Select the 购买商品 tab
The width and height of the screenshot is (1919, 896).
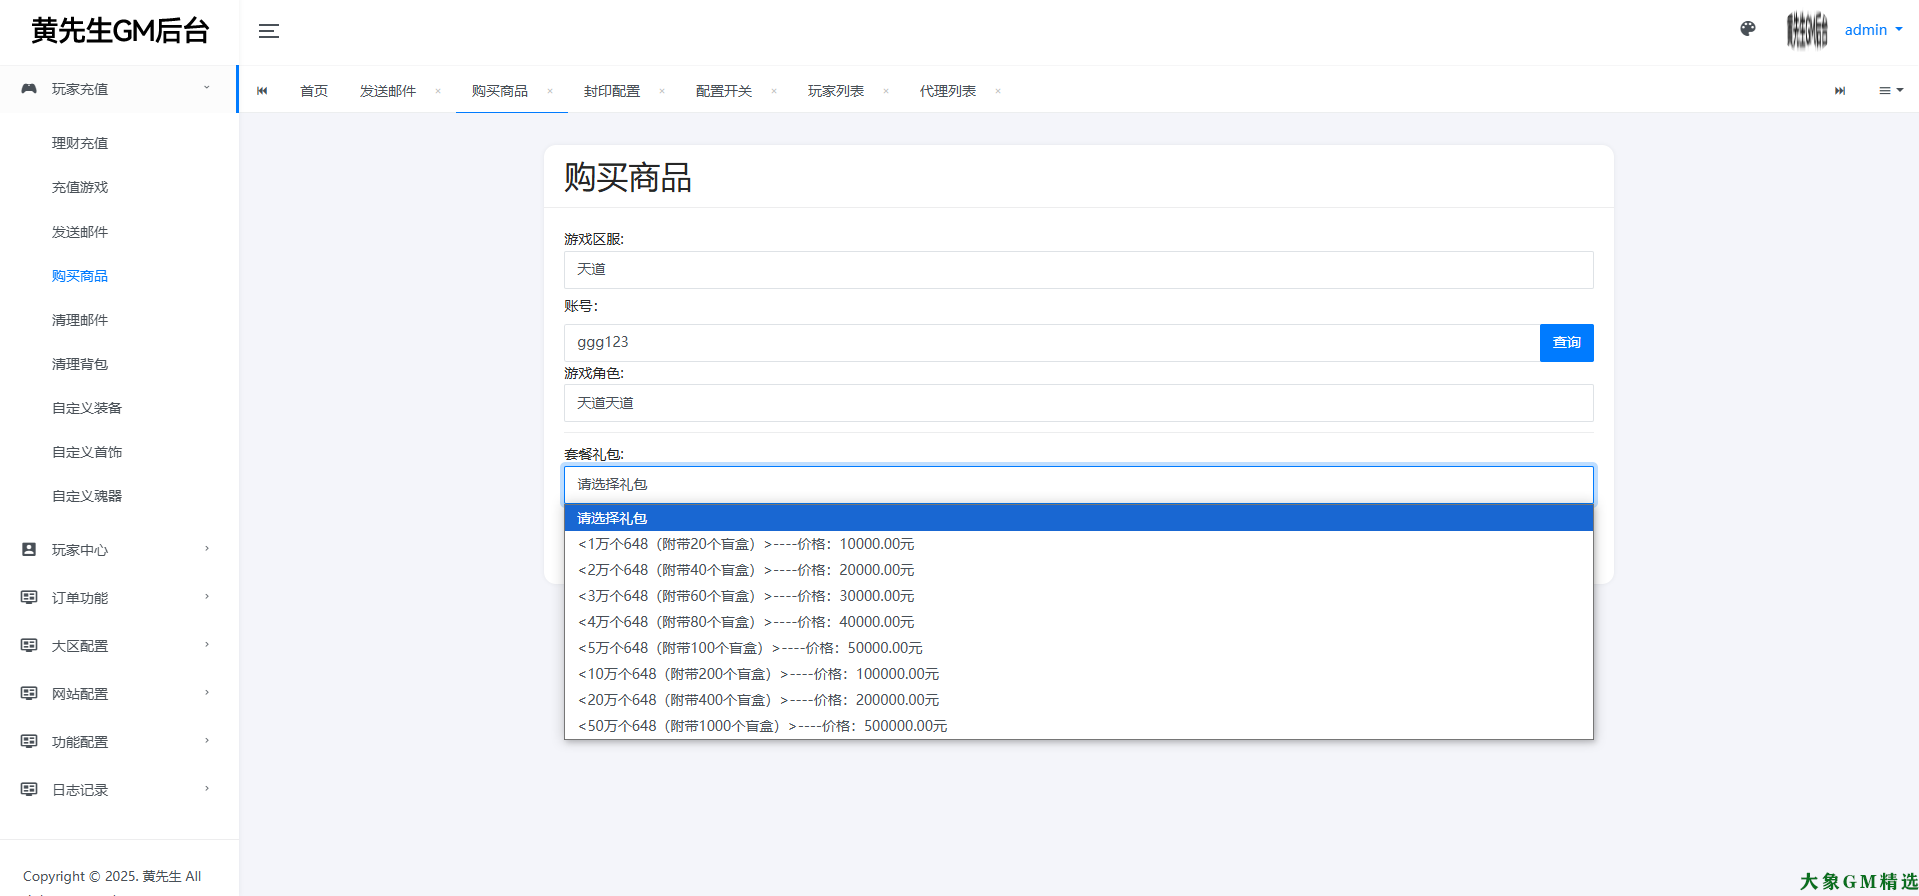click(500, 91)
